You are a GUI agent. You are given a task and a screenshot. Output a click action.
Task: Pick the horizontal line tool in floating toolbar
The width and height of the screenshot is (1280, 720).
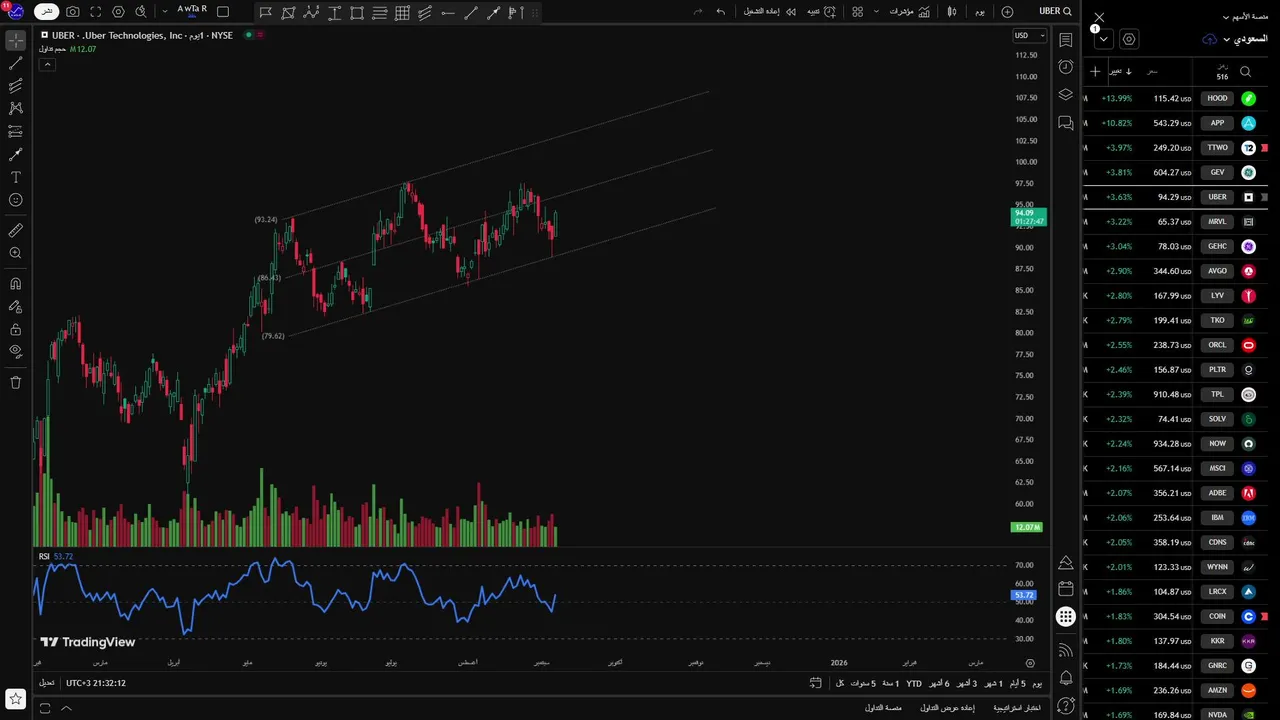coord(447,13)
